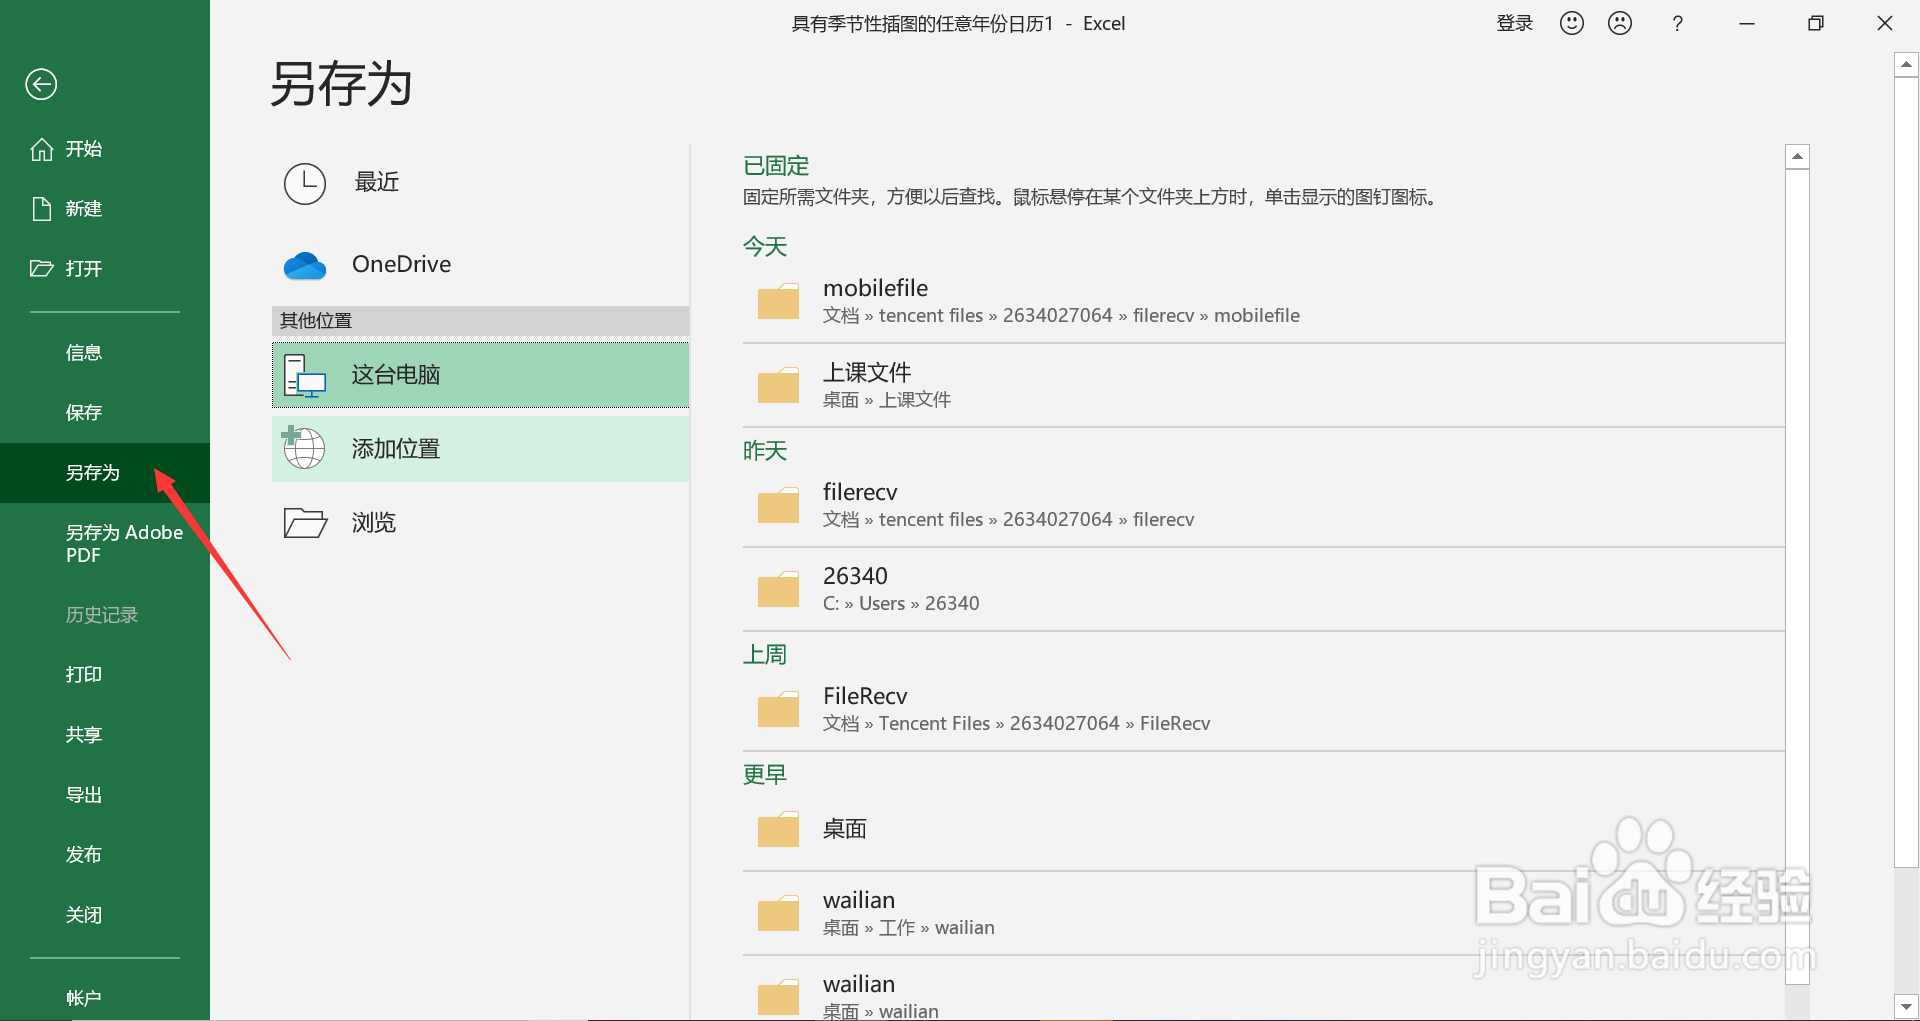Click the back arrow circle icon
The image size is (1920, 1021).
click(41, 84)
